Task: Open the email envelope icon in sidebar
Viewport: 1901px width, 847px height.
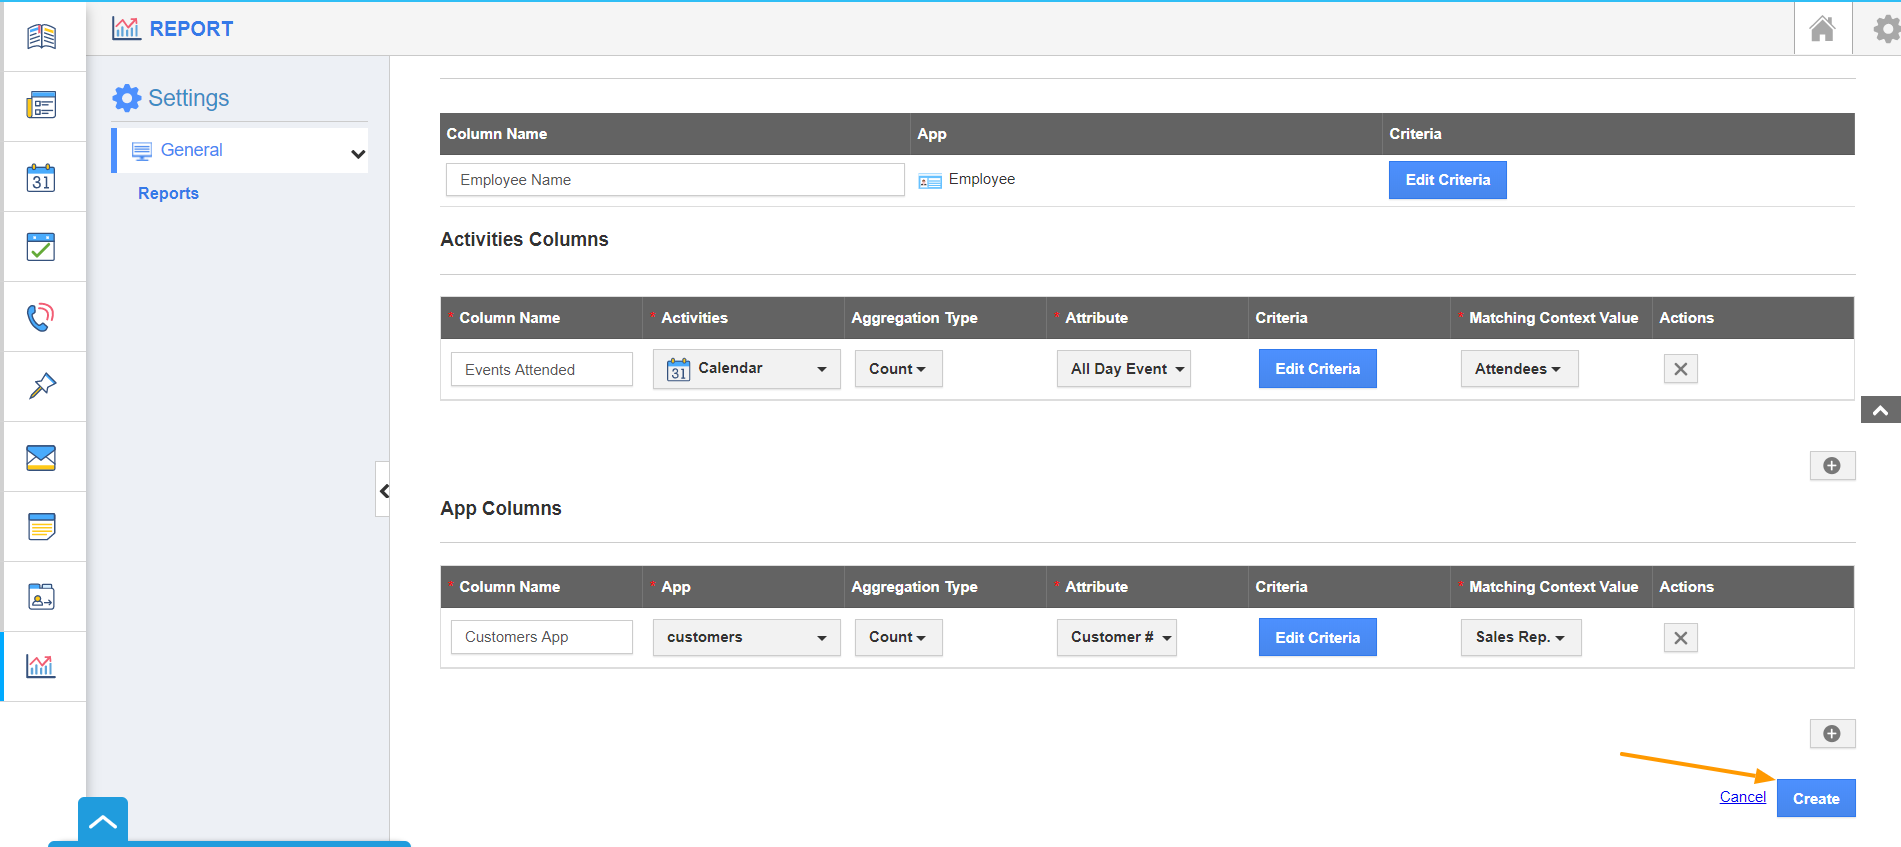Action: click(41, 457)
